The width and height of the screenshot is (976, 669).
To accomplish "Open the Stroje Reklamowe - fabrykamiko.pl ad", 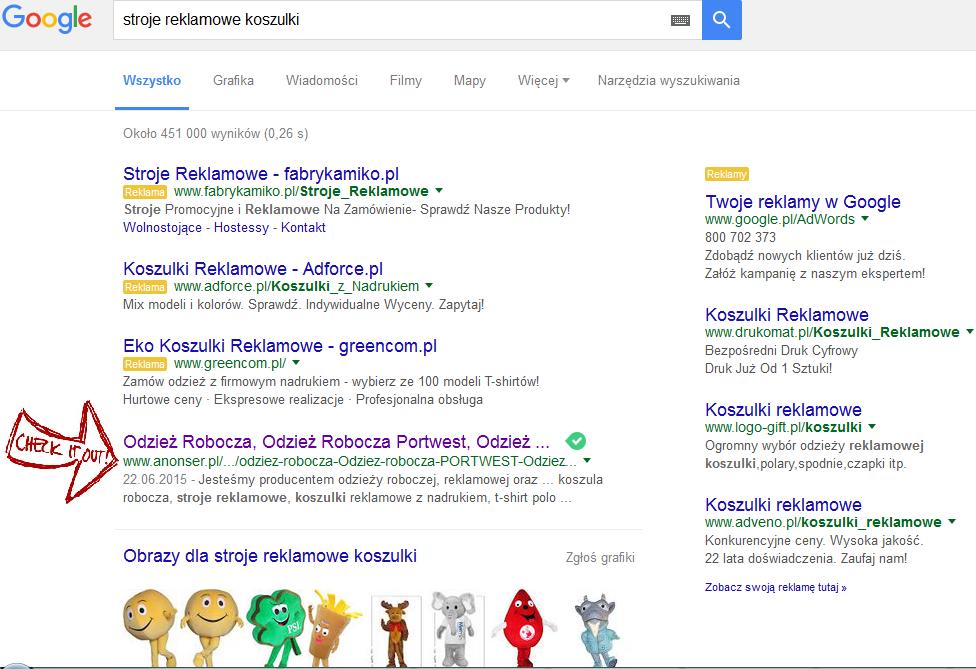I will [x=261, y=174].
